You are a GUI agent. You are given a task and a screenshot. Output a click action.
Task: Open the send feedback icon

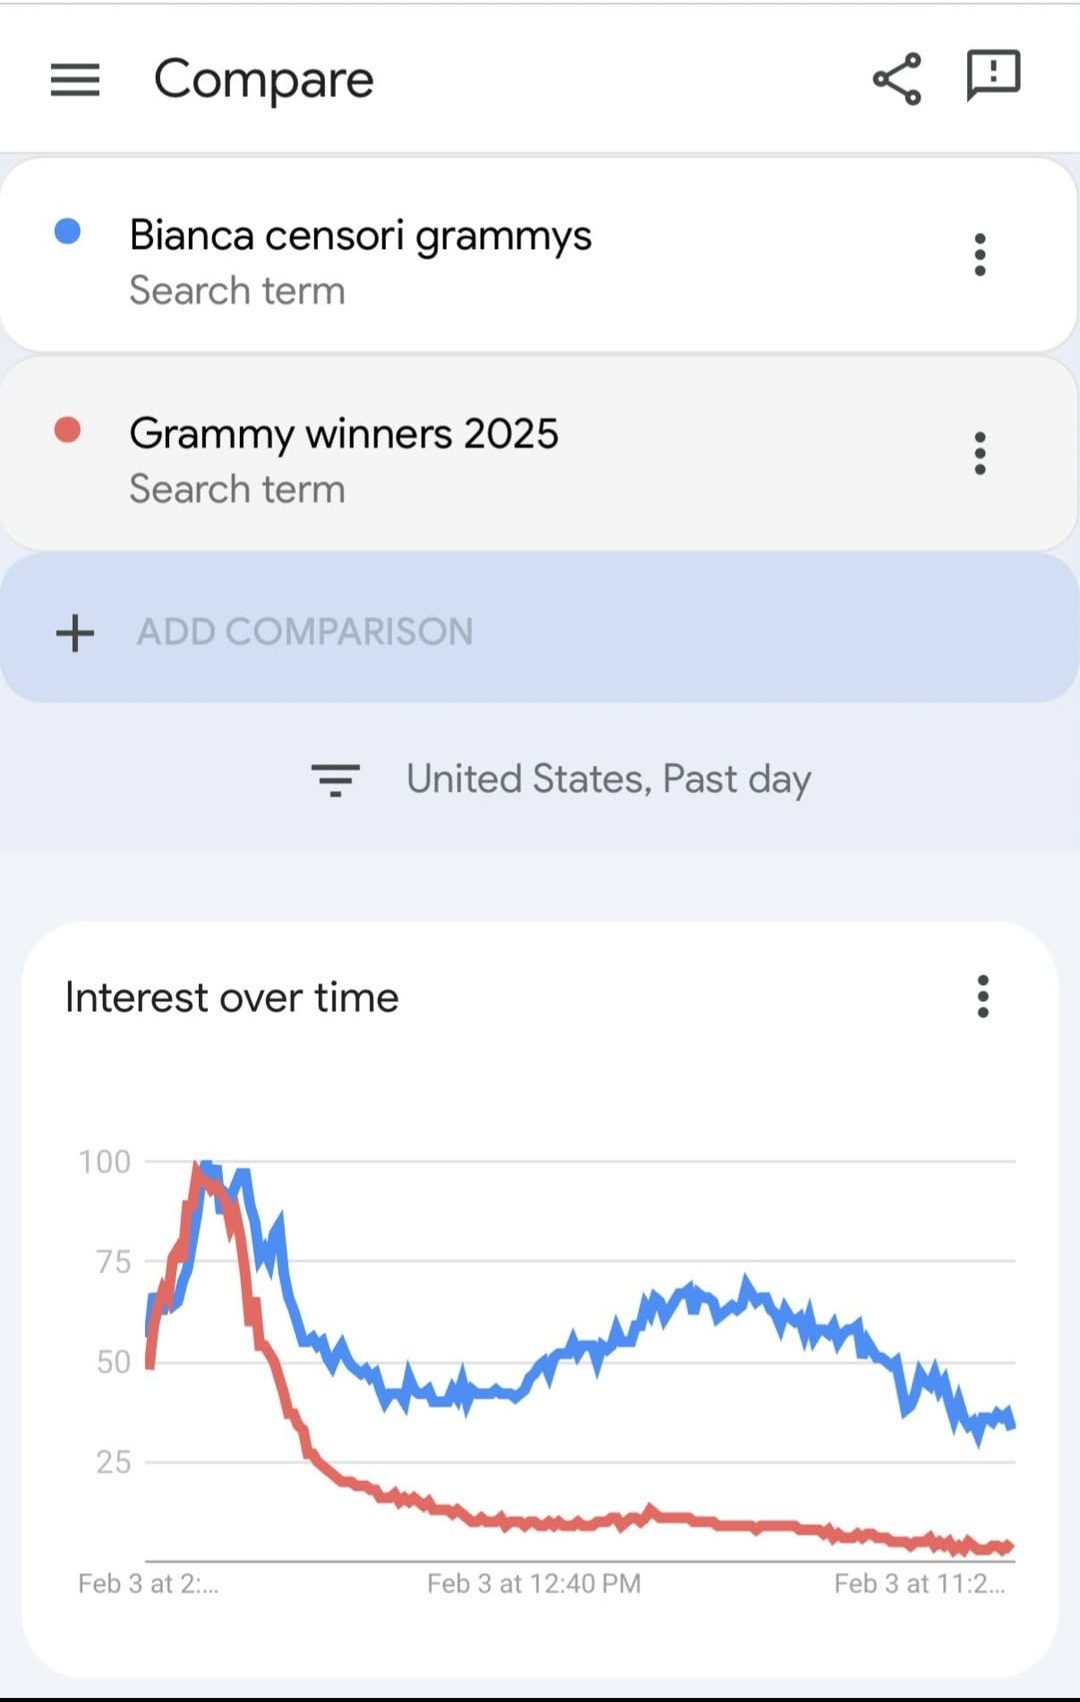[x=992, y=76]
